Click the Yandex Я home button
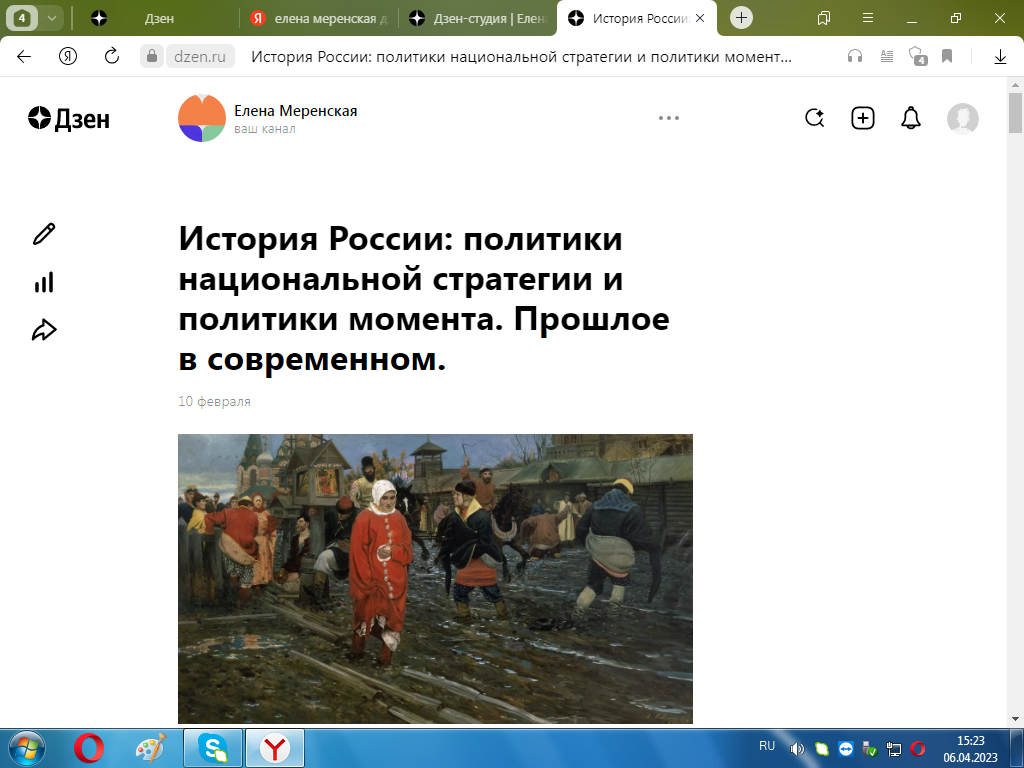The height and width of the screenshot is (768, 1024). (x=68, y=57)
